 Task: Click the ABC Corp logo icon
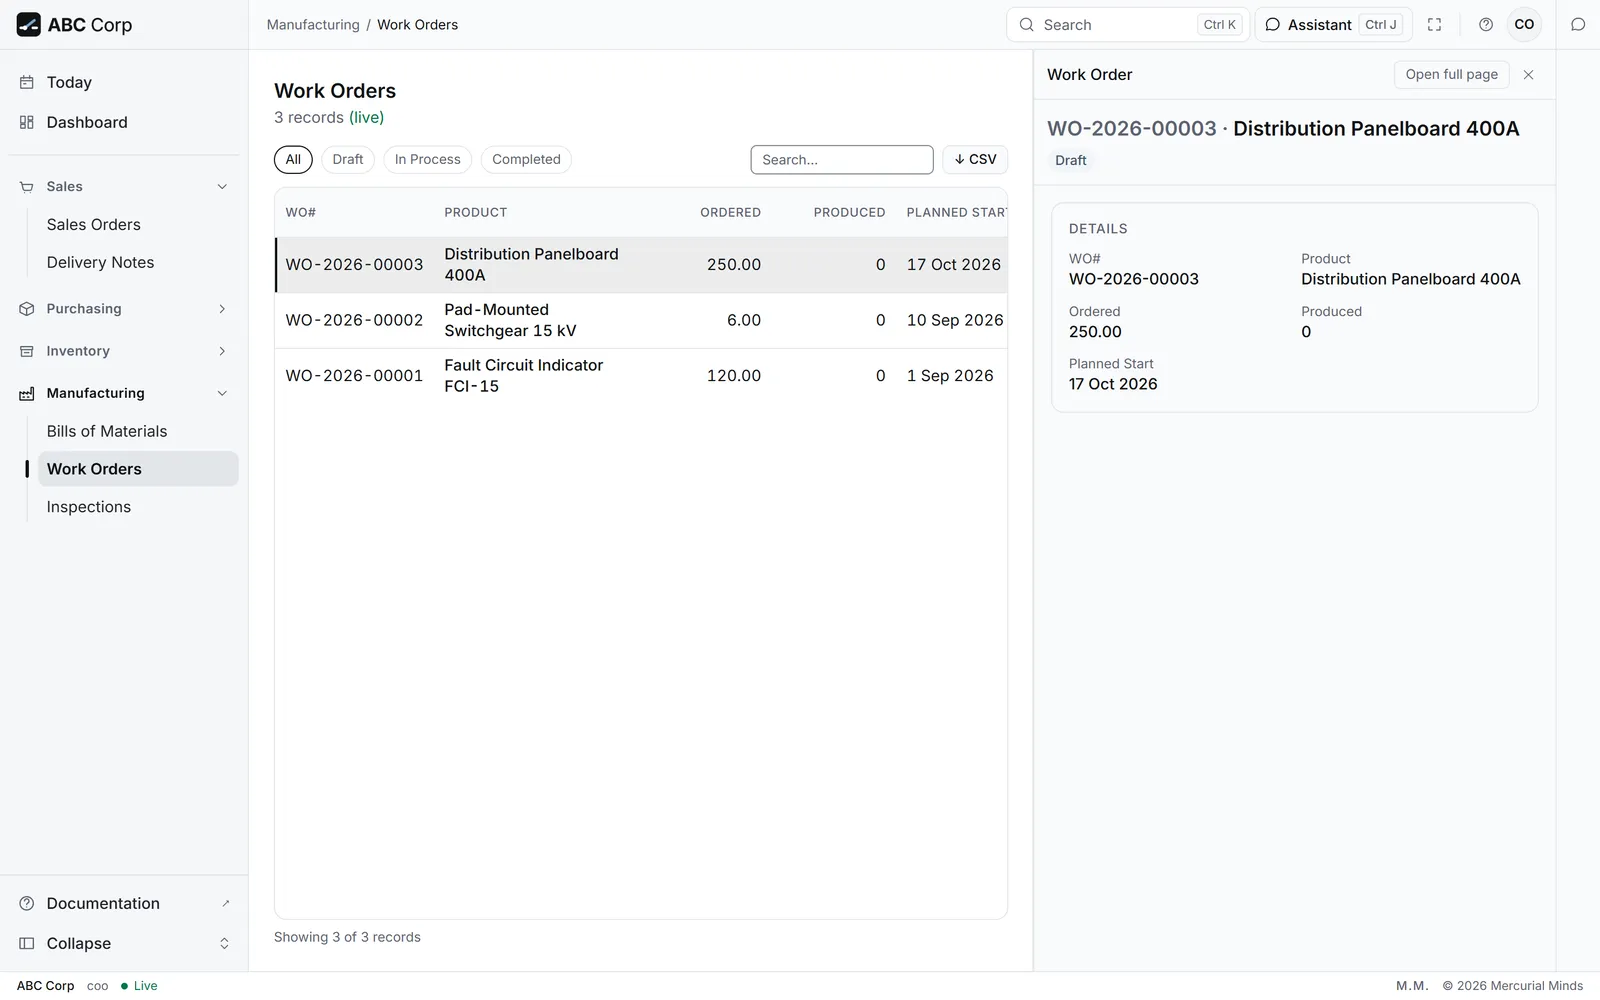click(29, 25)
